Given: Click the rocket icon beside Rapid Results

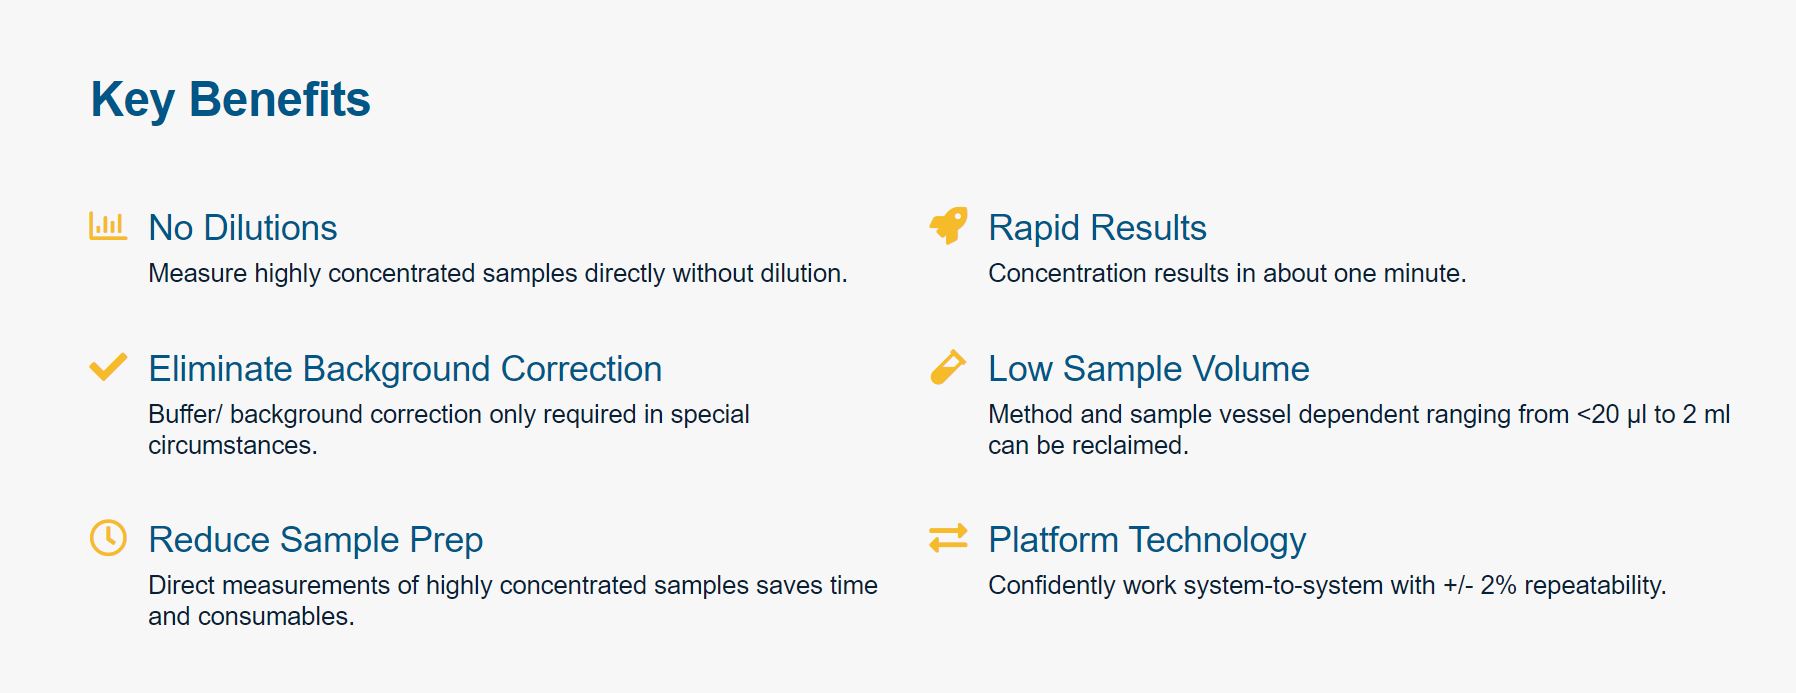Looking at the screenshot, I should [x=948, y=226].
